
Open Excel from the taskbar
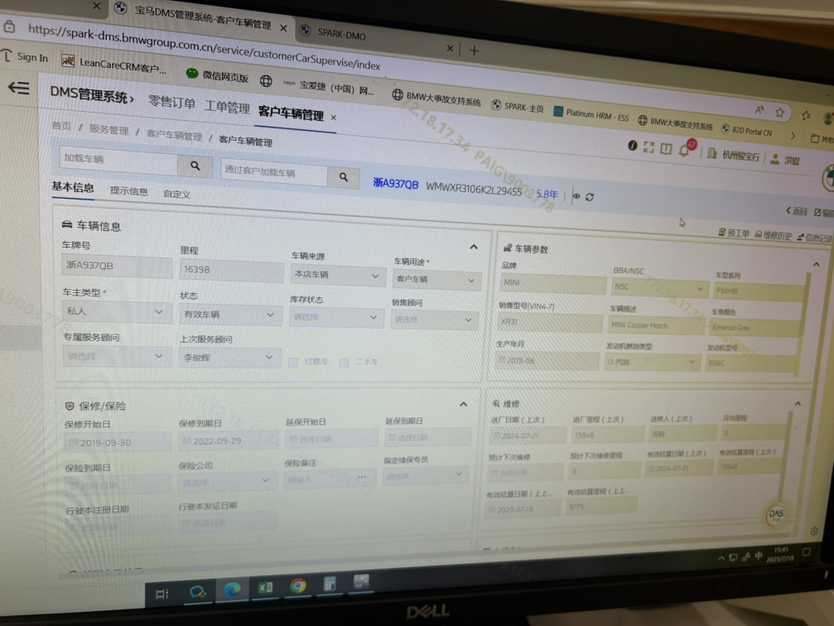pos(265,588)
